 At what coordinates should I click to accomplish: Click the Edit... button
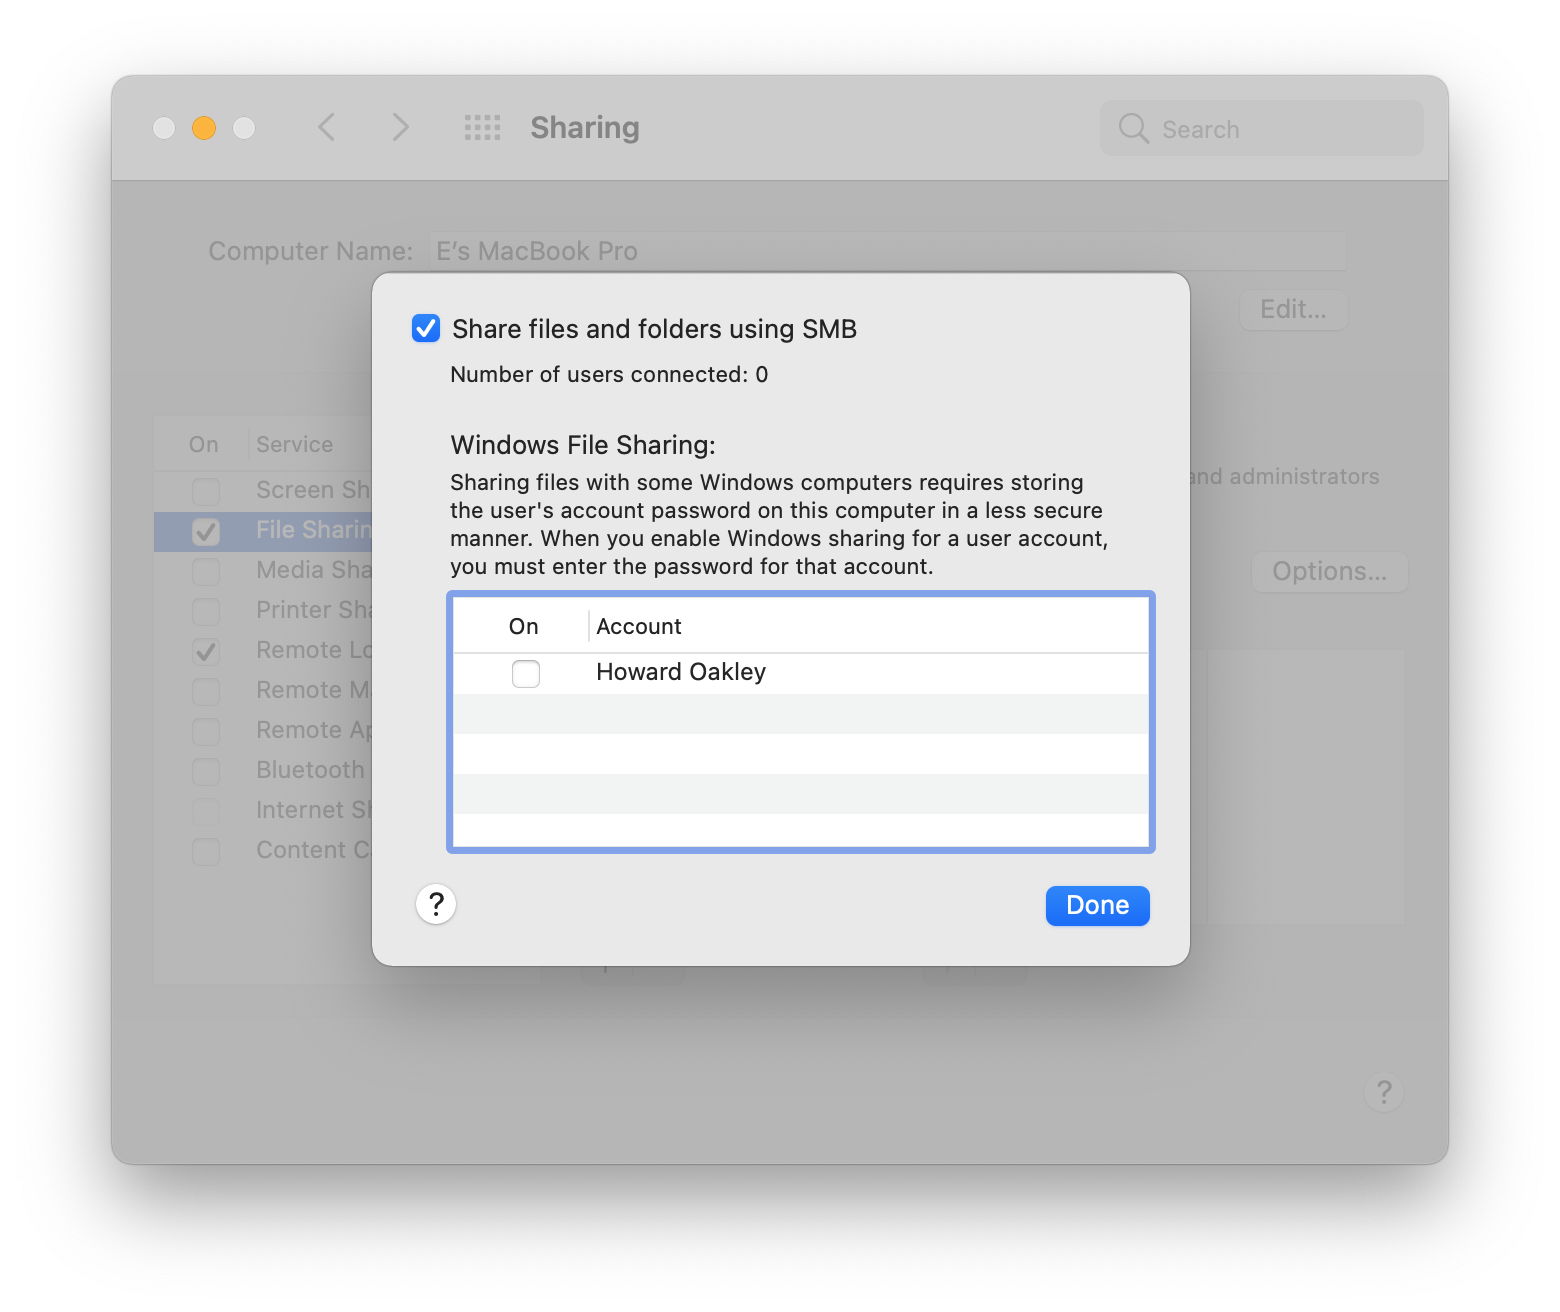click(x=1293, y=310)
